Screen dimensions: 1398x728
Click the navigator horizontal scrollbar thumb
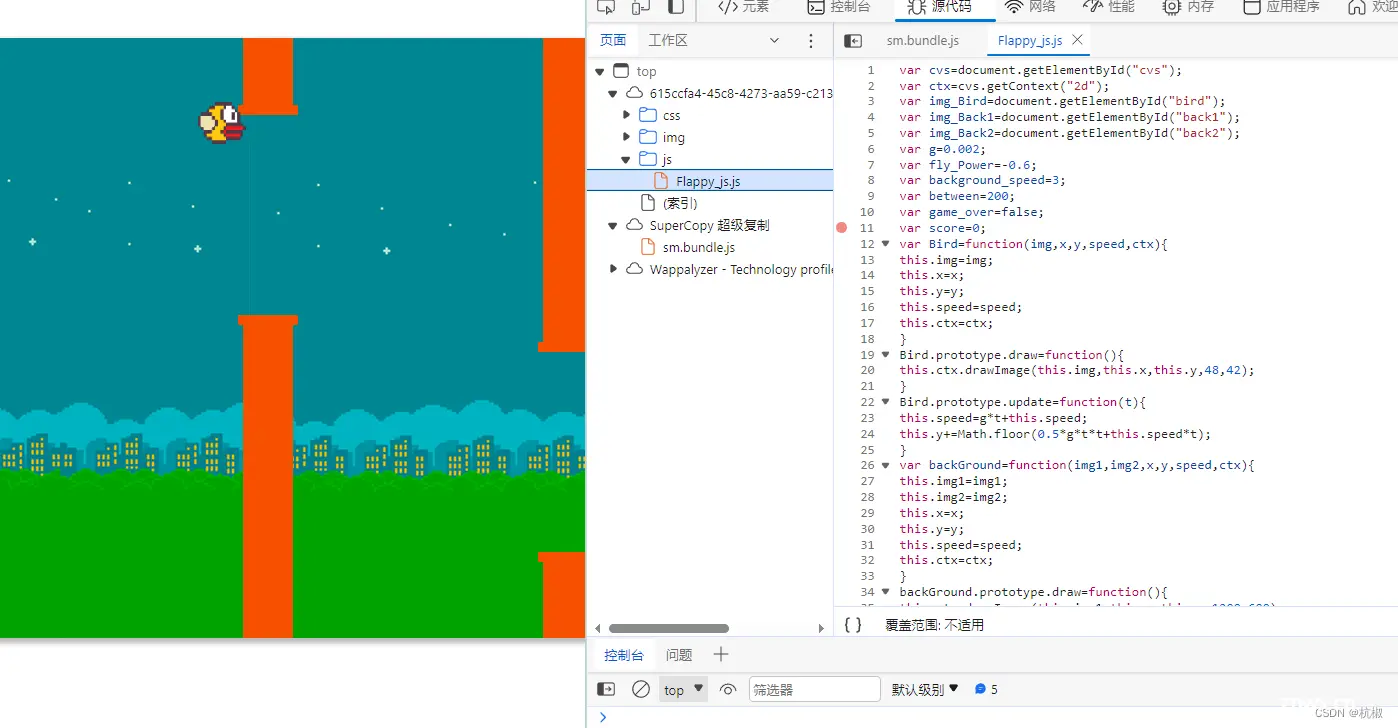click(x=669, y=628)
